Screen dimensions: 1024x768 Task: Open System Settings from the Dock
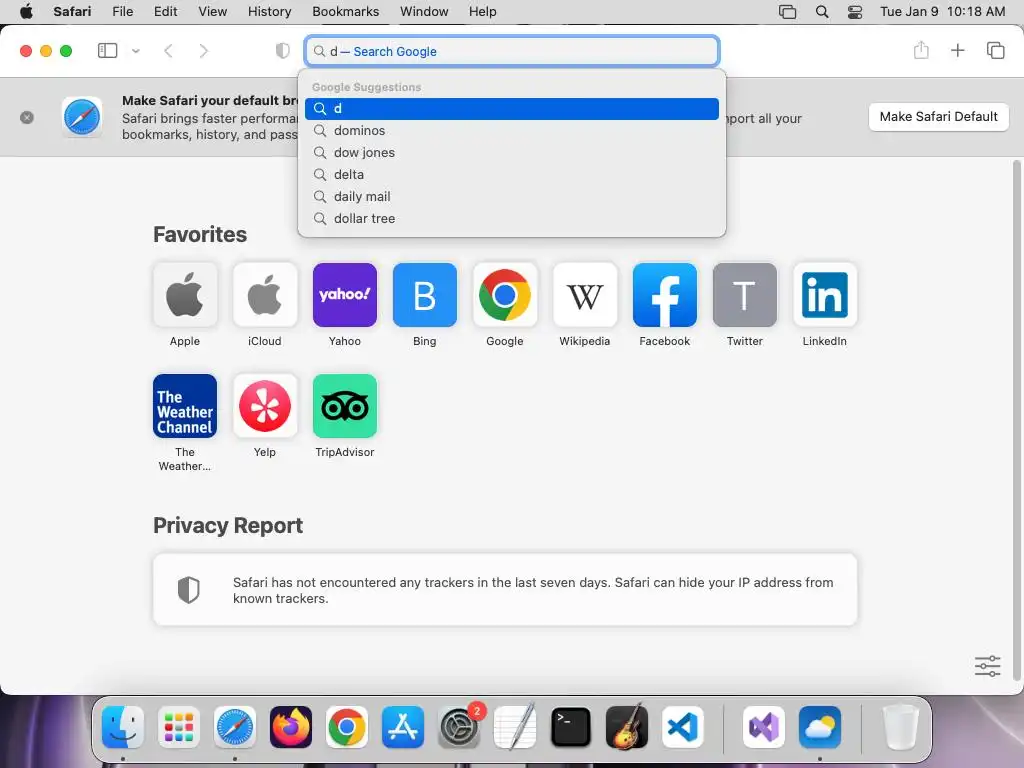point(459,727)
